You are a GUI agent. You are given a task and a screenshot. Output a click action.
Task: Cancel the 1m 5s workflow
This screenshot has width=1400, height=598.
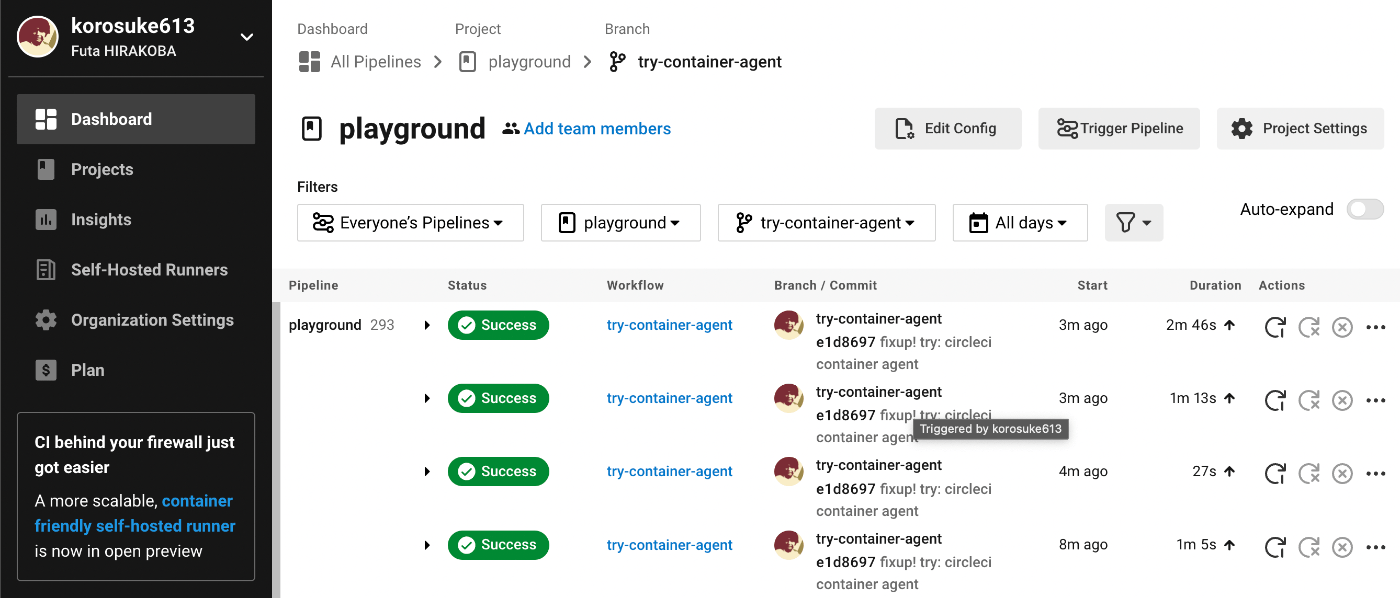[x=1342, y=547]
